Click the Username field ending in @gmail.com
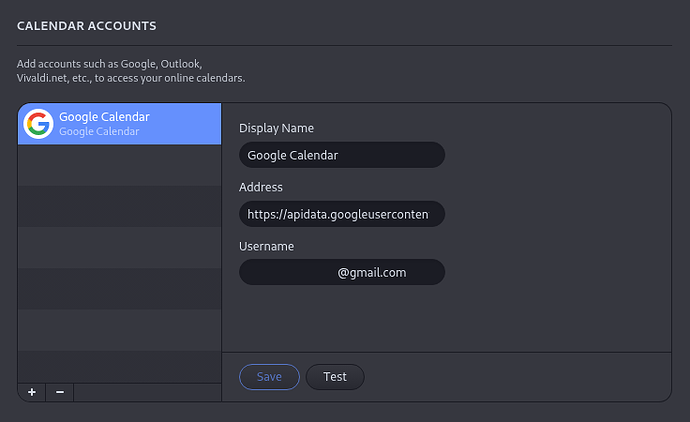690x422 pixels. coord(341,272)
